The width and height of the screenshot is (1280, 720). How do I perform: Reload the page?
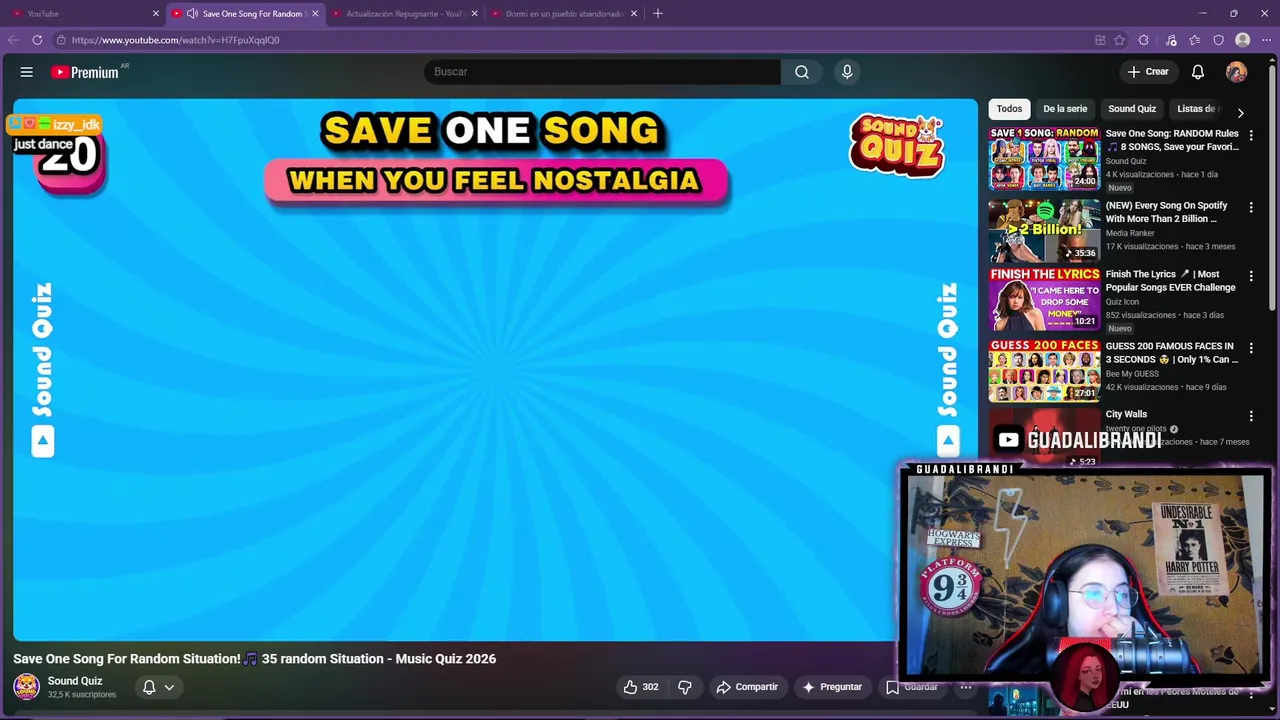tap(37, 40)
